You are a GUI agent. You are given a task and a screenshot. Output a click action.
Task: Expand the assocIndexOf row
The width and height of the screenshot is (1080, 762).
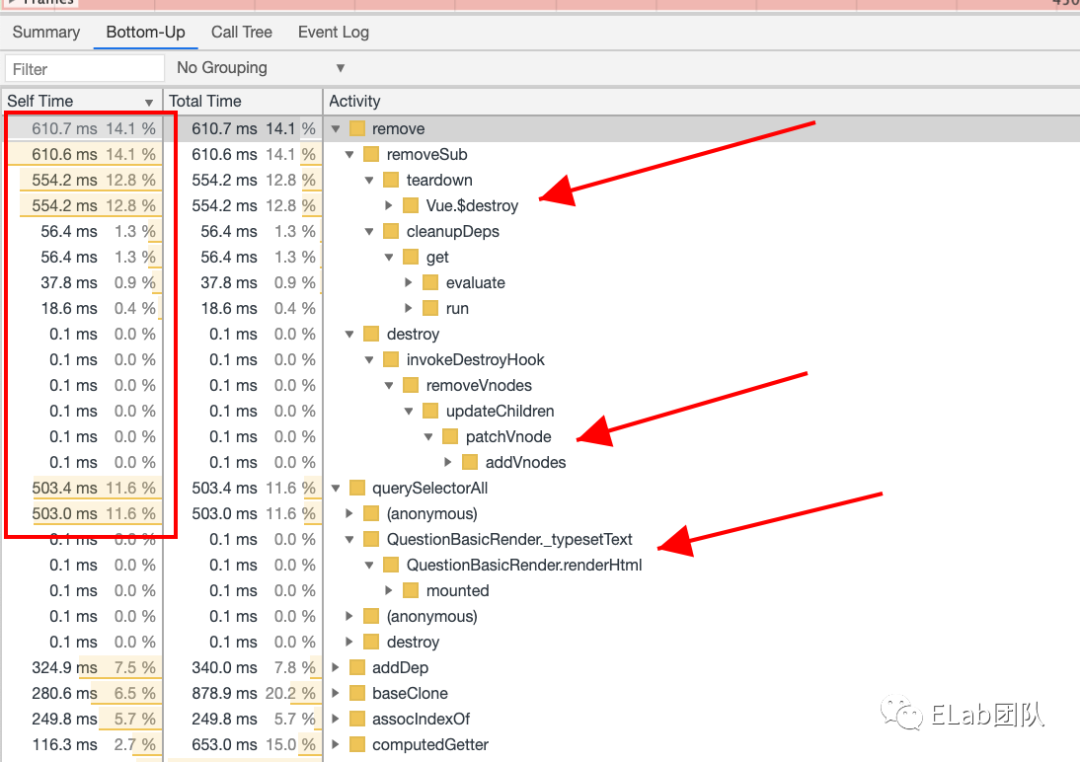[336, 719]
